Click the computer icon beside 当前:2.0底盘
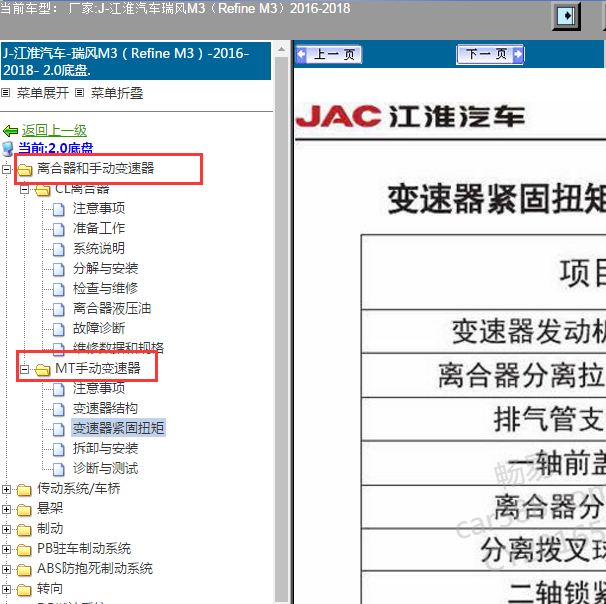Screen dimensions: 606x604 click(x=8, y=148)
